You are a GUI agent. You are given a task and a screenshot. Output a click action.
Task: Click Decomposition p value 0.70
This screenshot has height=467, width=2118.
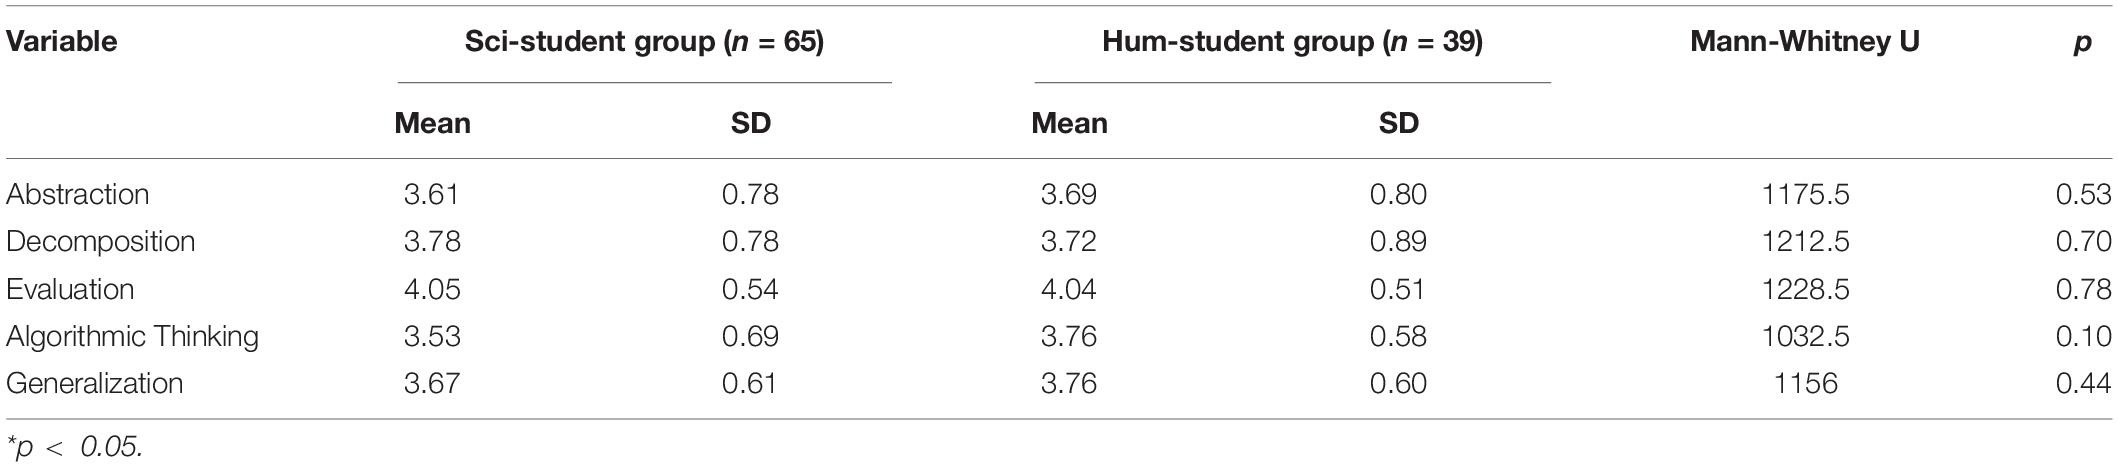click(2083, 242)
